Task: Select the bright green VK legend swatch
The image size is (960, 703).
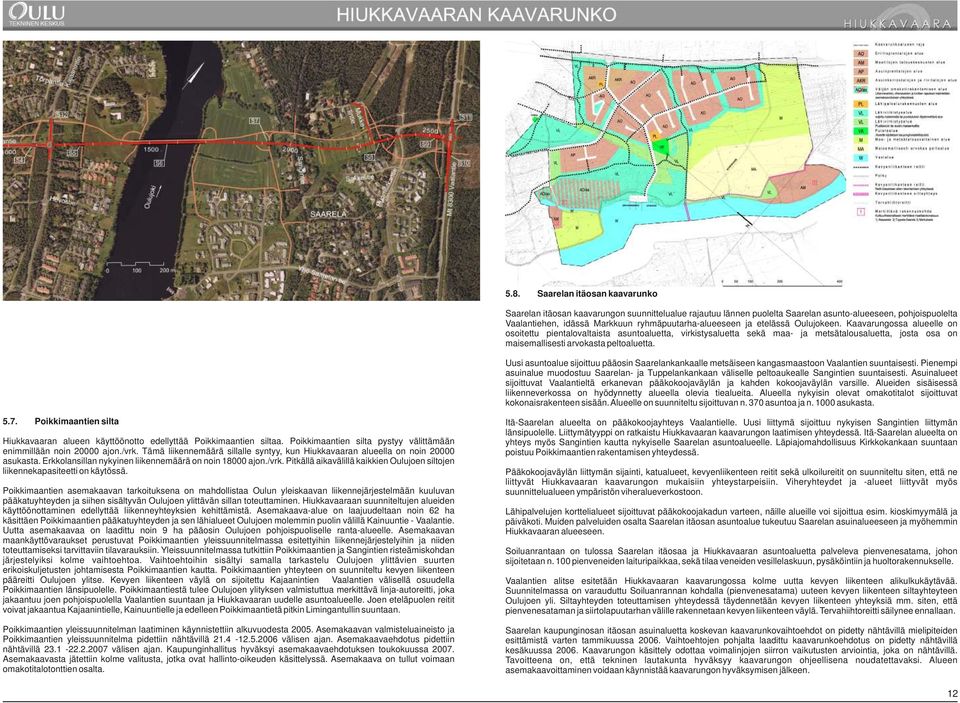Action: pyautogui.click(x=861, y=131)
